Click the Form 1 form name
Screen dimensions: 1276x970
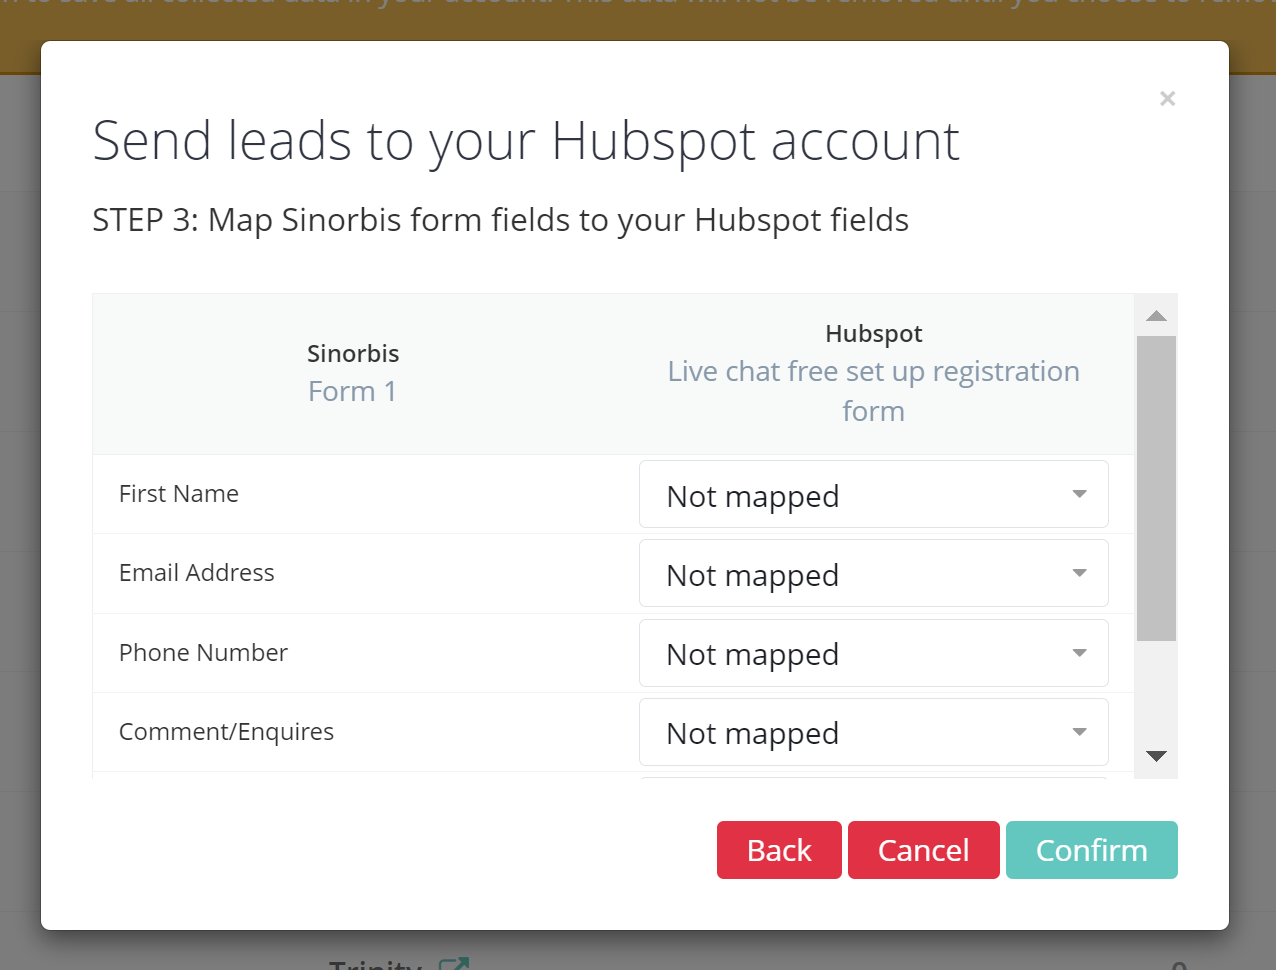352,391
